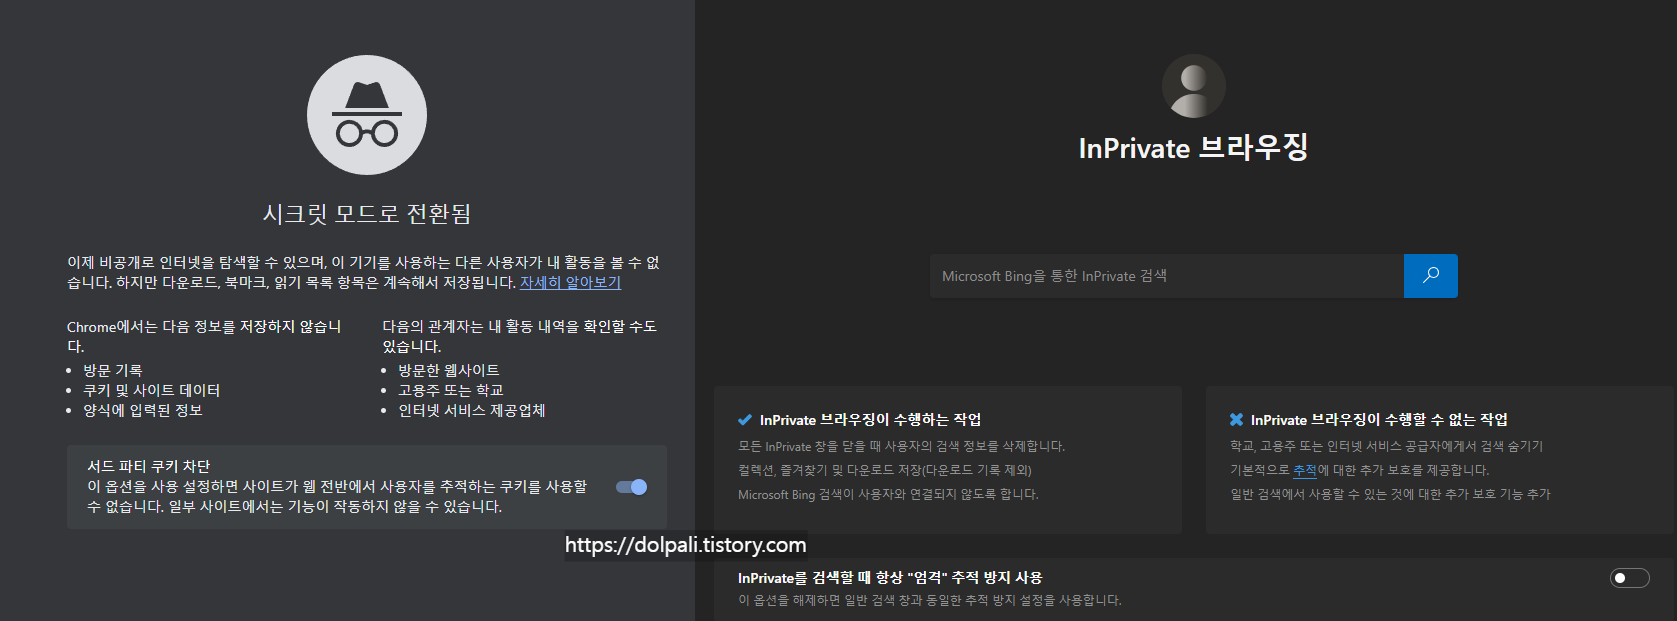Screen dimensions: 1677x621
Task: Click the 학교, 고용주 또는 인터넷 서비스 line
Action: [x=1387, y=446]
